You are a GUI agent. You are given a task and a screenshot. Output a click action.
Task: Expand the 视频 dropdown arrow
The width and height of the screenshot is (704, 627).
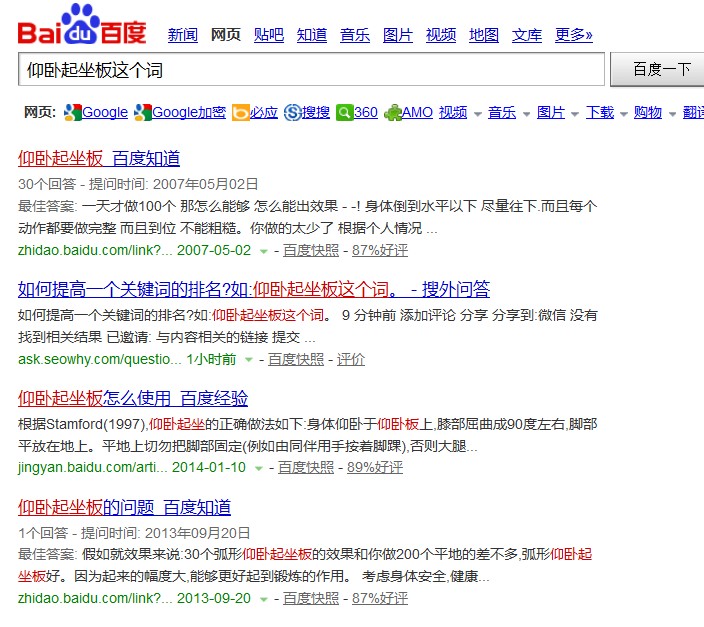478,114
